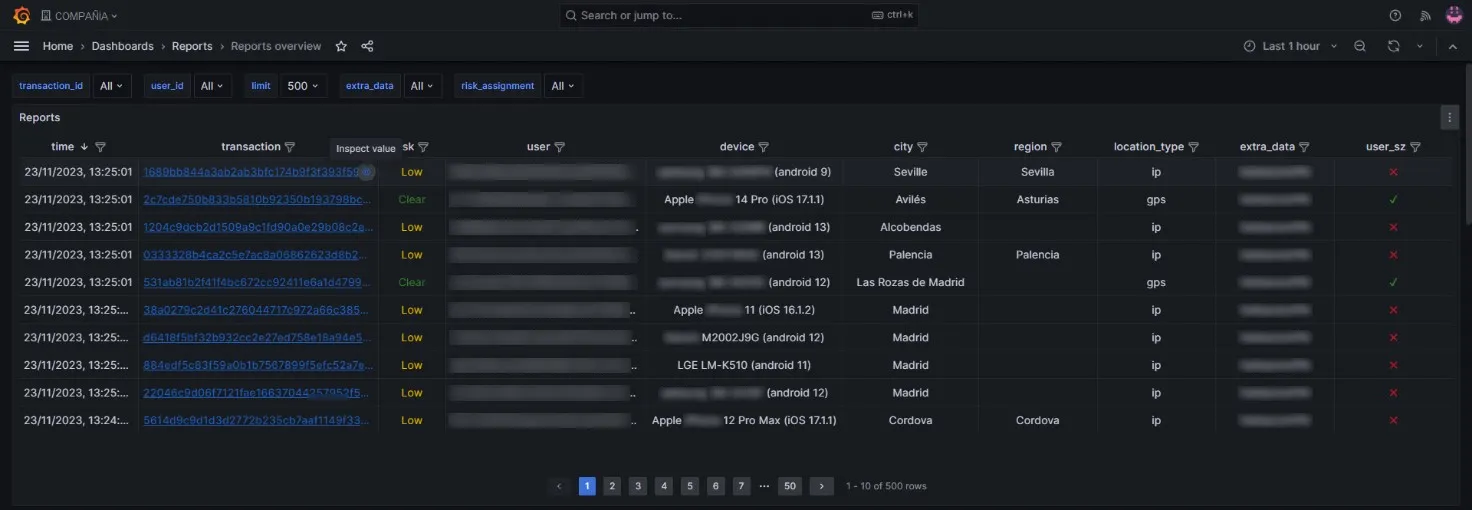1472x510 pixels.
Task: Go to results page 6
Action: (716, 486)
